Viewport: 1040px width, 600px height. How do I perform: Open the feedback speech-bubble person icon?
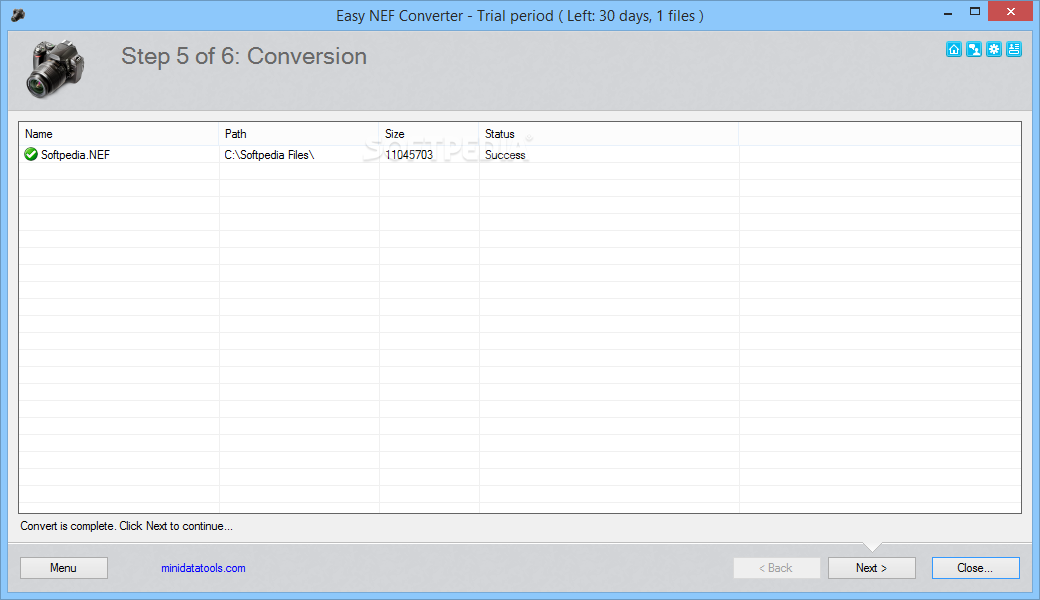click(x=974, y=49)
